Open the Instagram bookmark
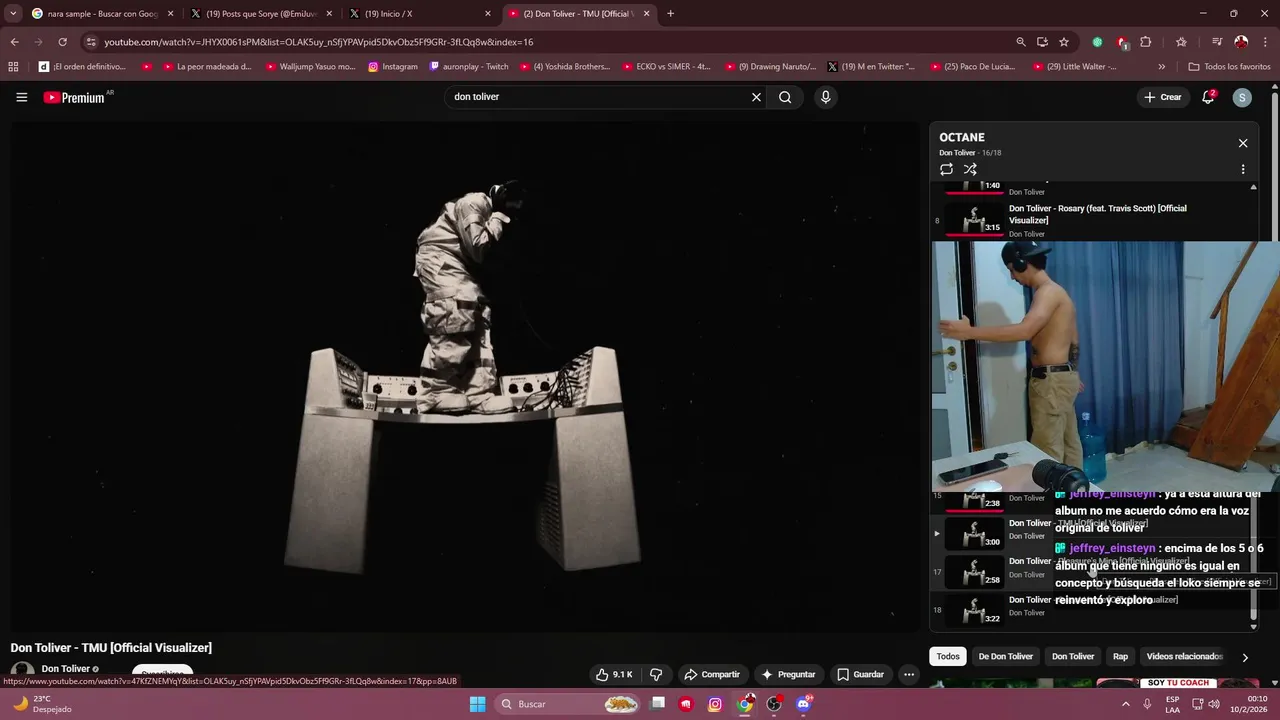 (x=393, y=67)
